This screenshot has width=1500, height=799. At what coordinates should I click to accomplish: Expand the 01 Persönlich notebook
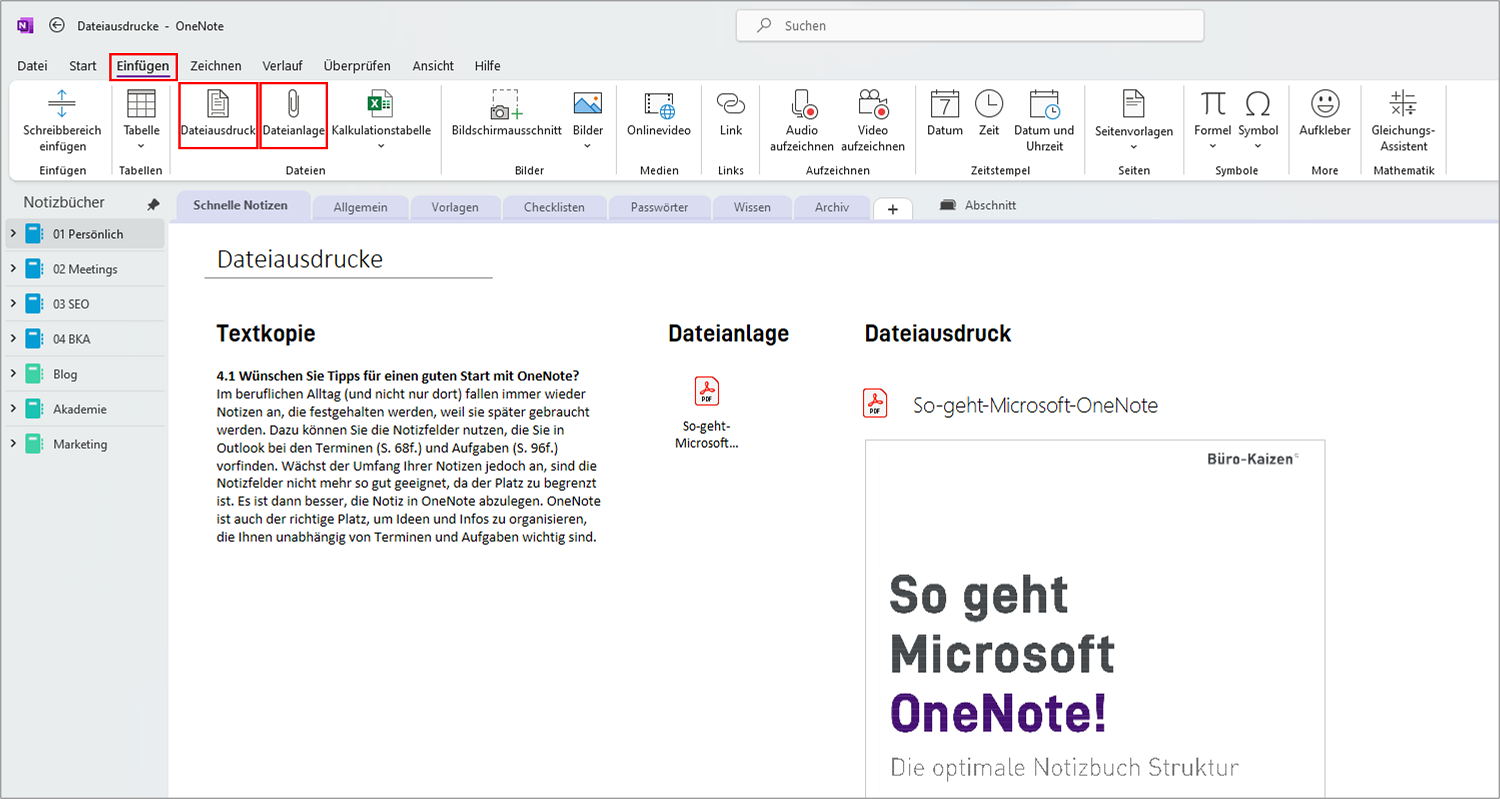[x=13, y=234]
